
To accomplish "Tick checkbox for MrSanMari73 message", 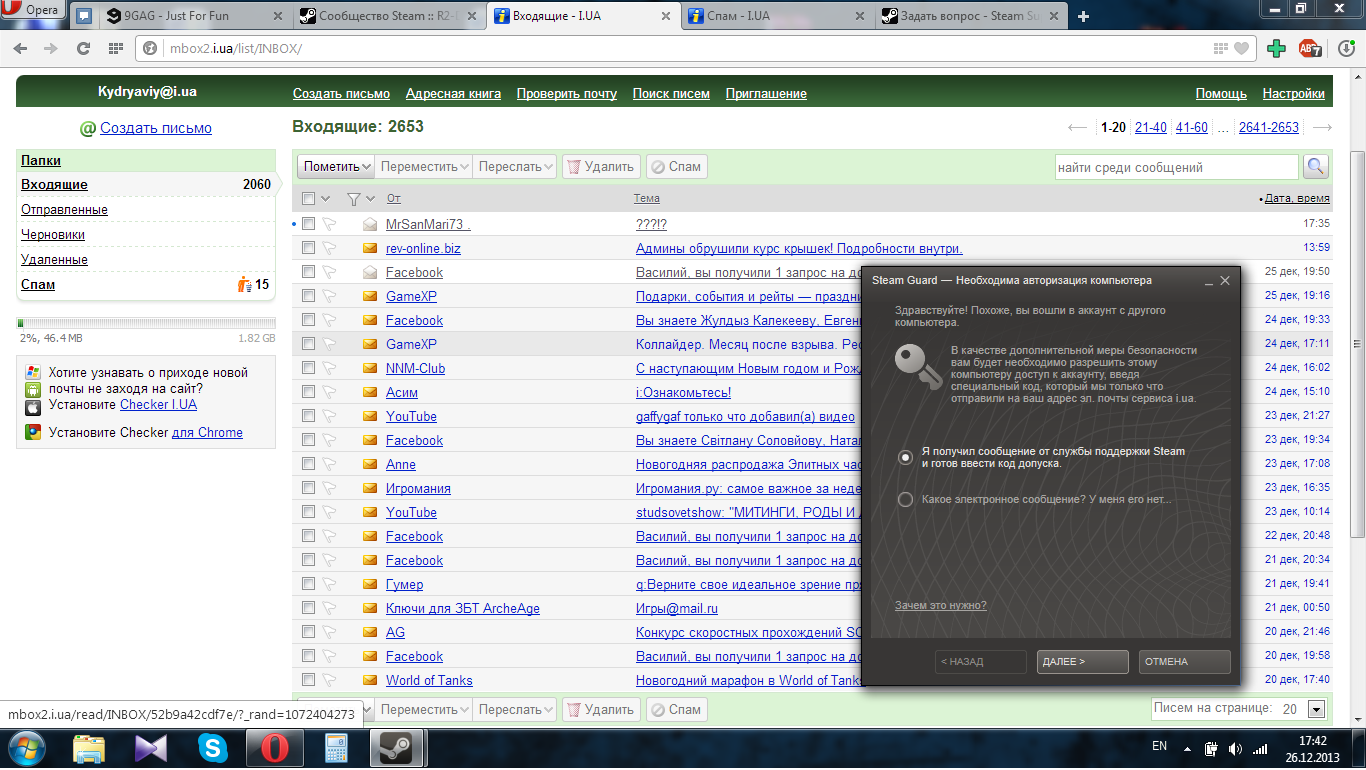I will [x=308, y=224].
